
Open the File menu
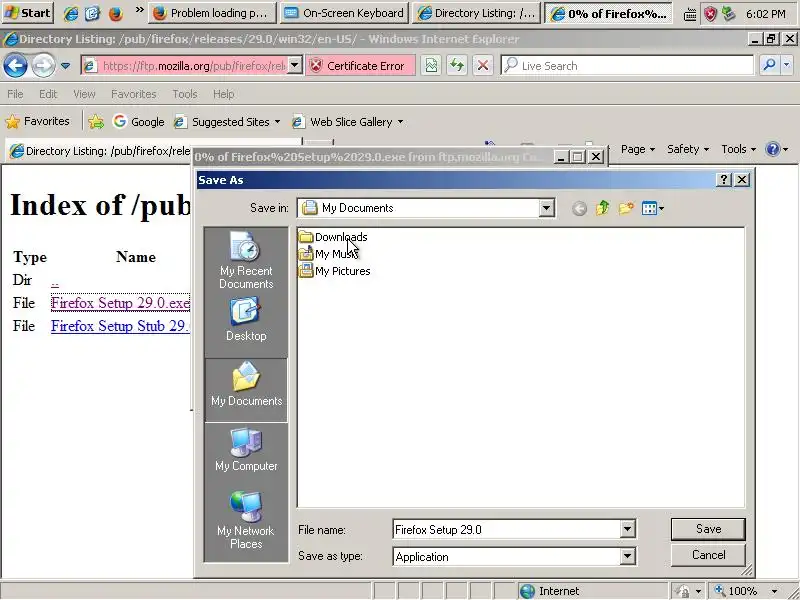click(15, 94)
